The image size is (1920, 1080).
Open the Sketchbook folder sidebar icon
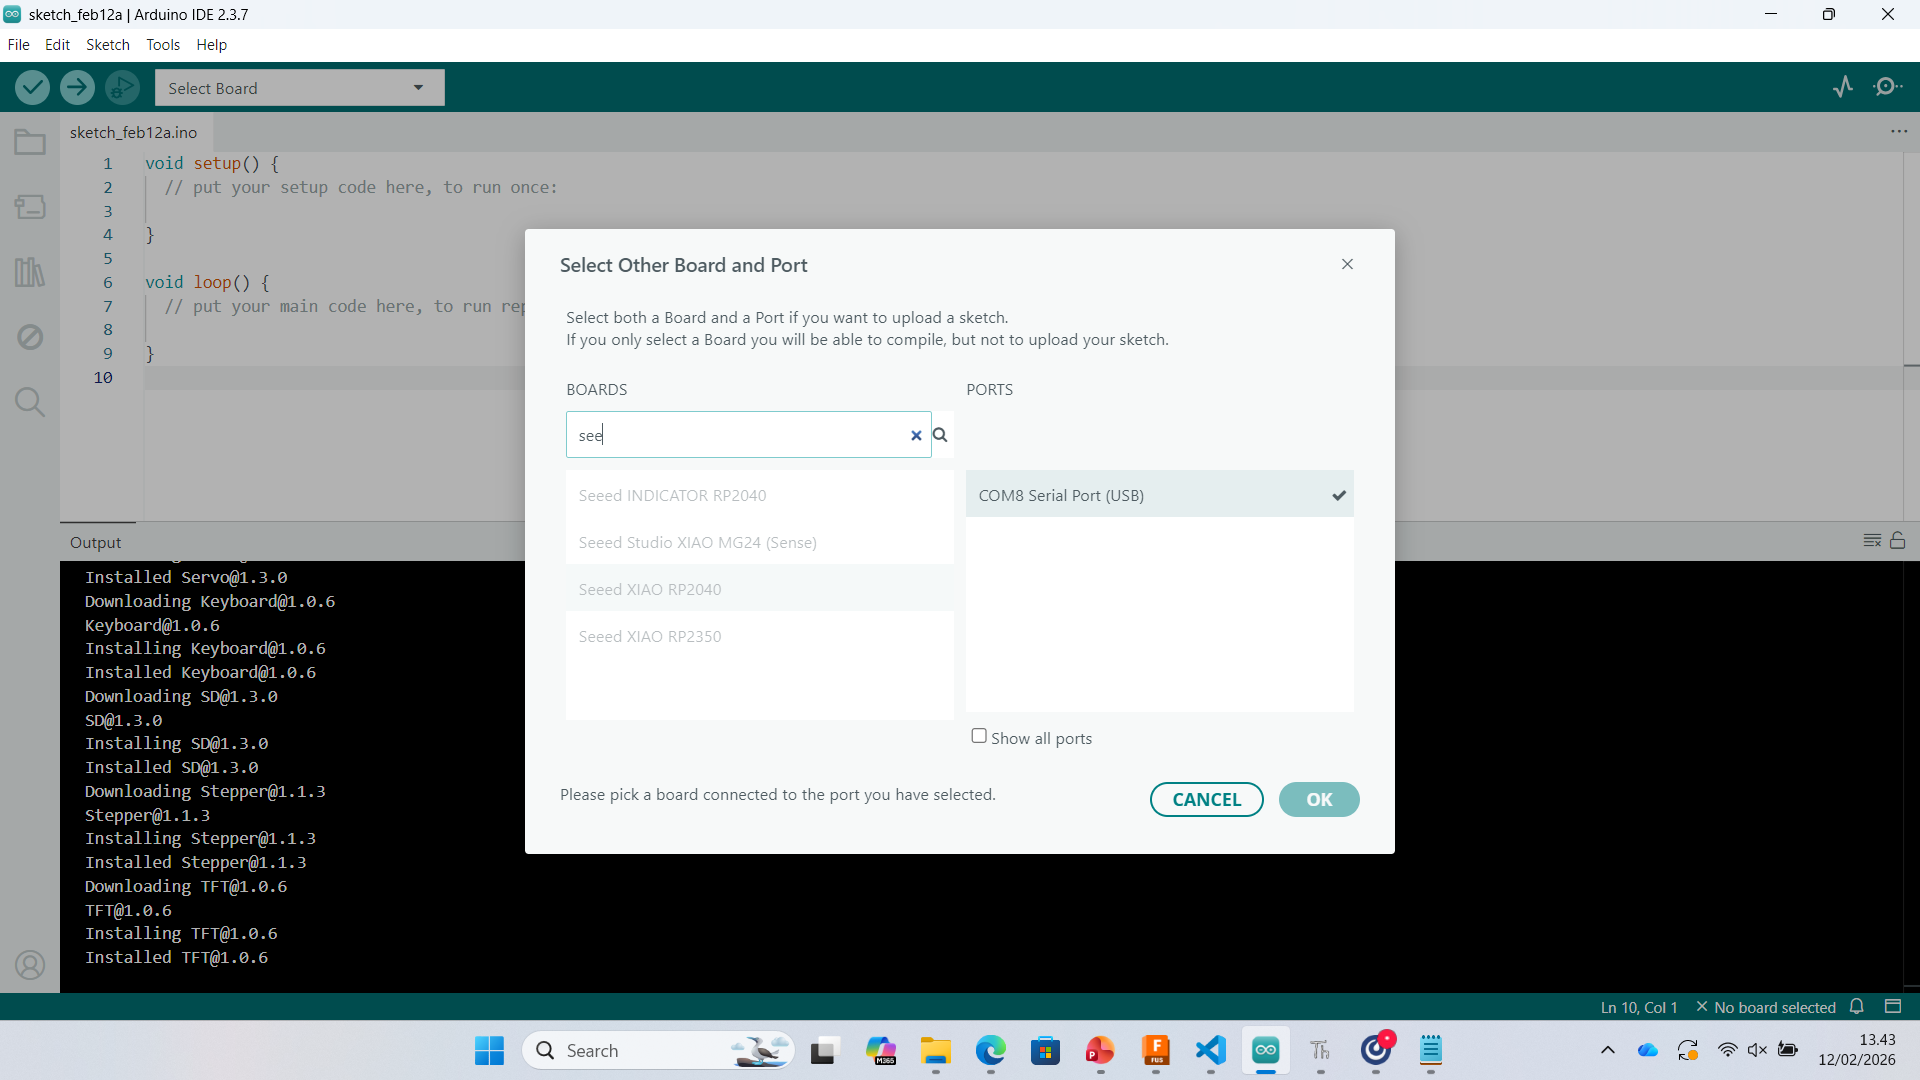click(30, 143)
